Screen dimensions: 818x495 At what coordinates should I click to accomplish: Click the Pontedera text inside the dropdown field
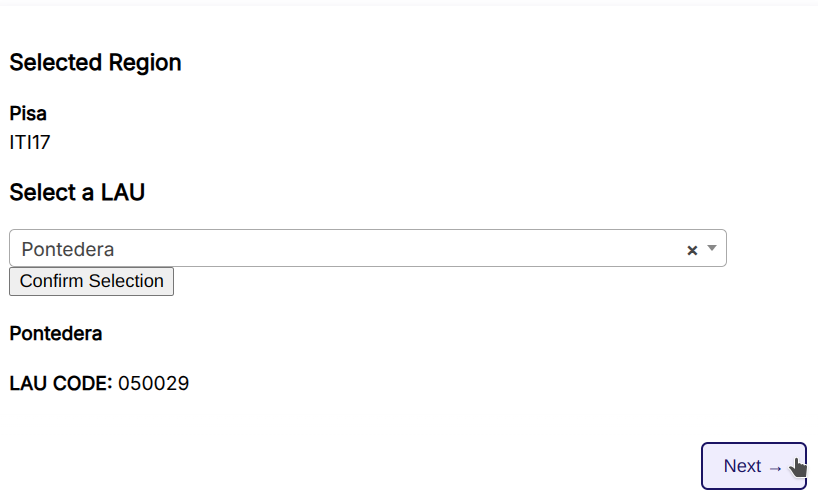point(68,249)
